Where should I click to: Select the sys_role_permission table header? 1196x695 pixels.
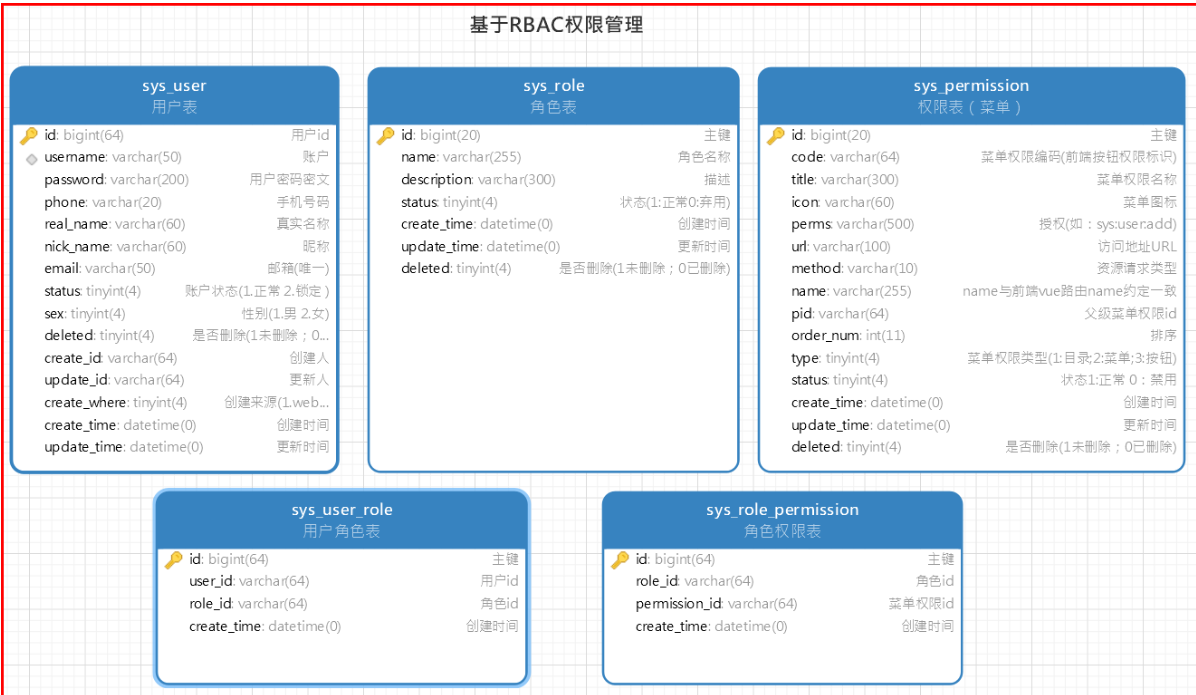[x=783, y=520]
